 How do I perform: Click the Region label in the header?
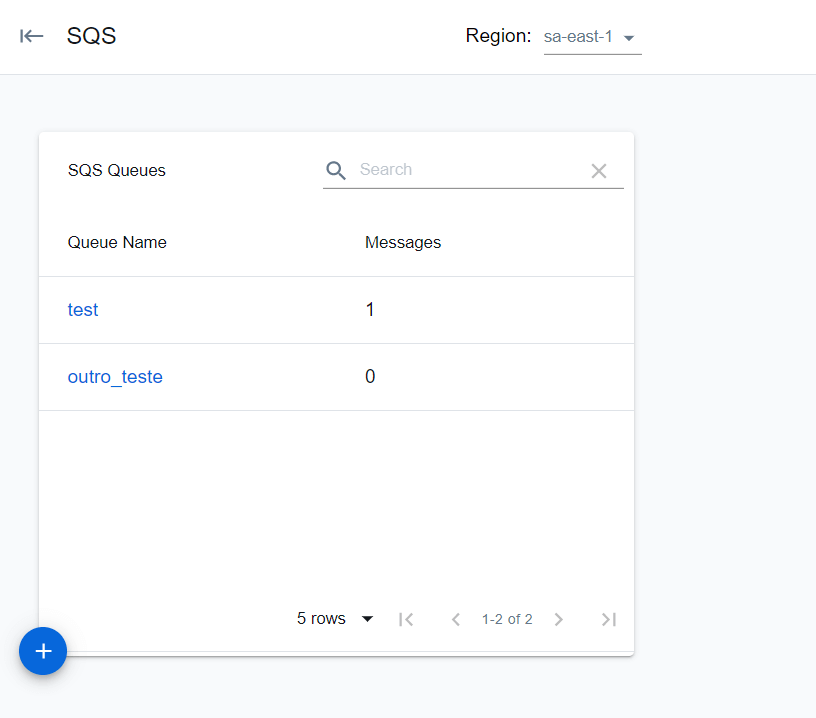pyautogui.click(x=498, y=36)
